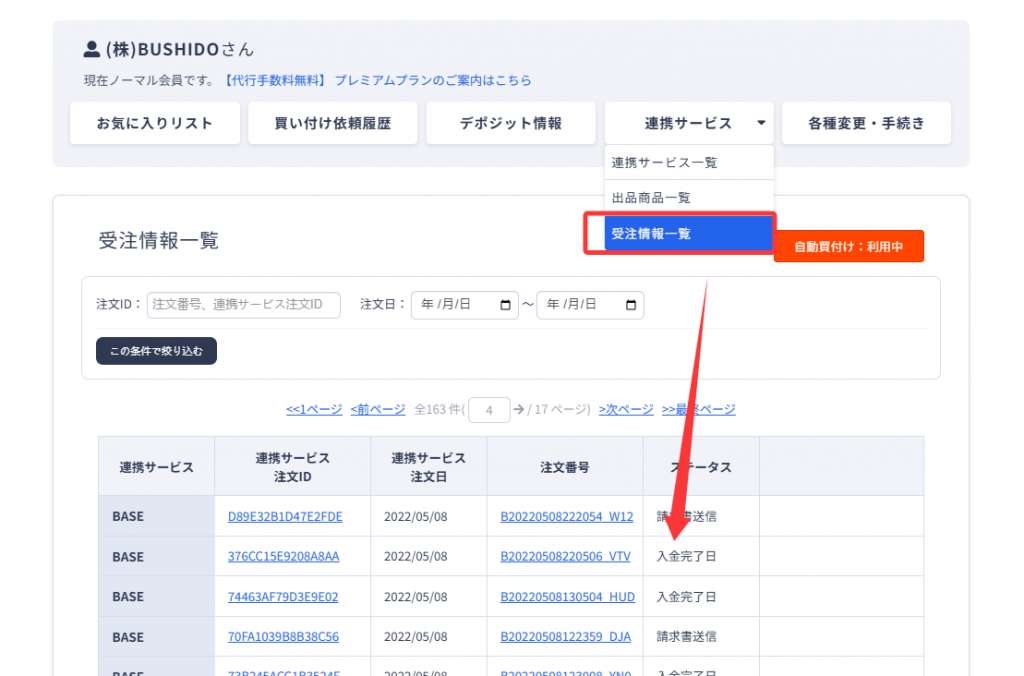
Task: Open デポジット情報
Action: (x=511, y=123)
